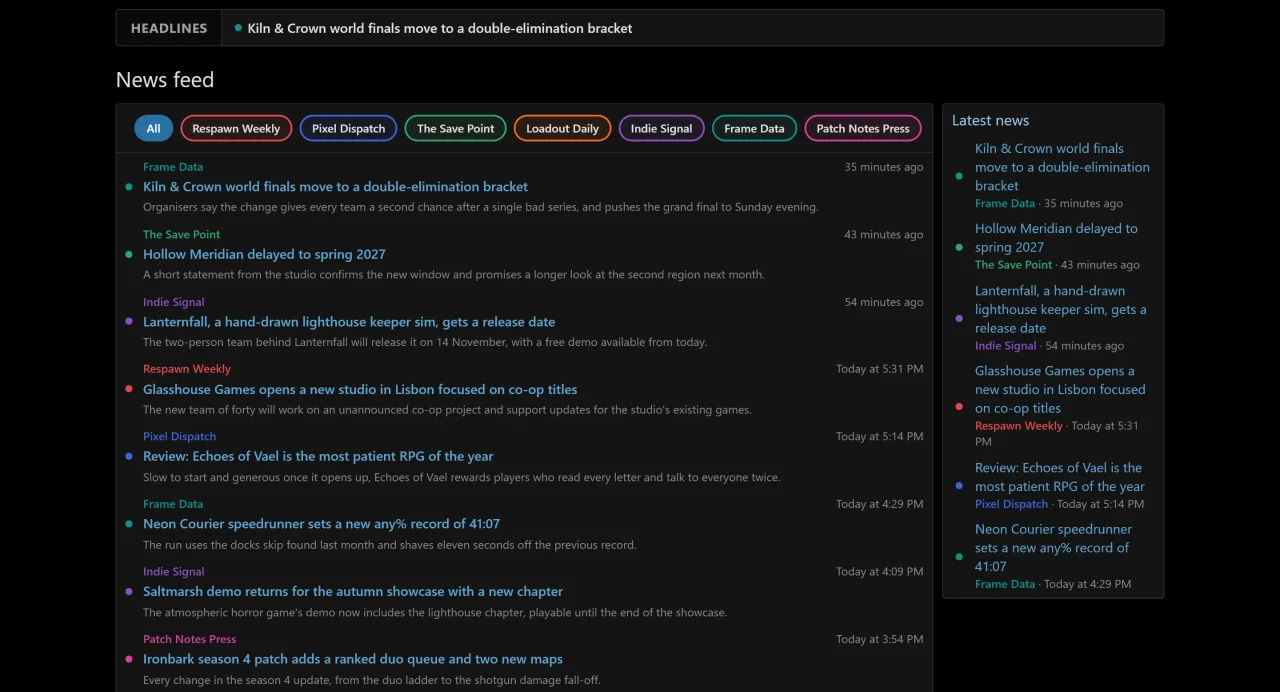This screenshot has width=1280, height=692.
Task: Click the '35 minutes ago' timestamp in feed
Action: tap(883, 167)
